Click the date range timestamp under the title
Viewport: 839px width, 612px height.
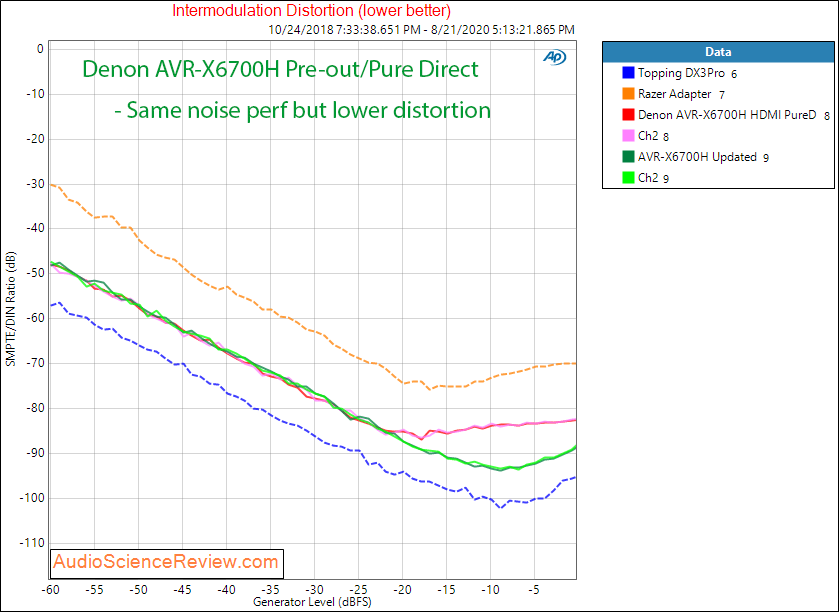pos(421,30)
